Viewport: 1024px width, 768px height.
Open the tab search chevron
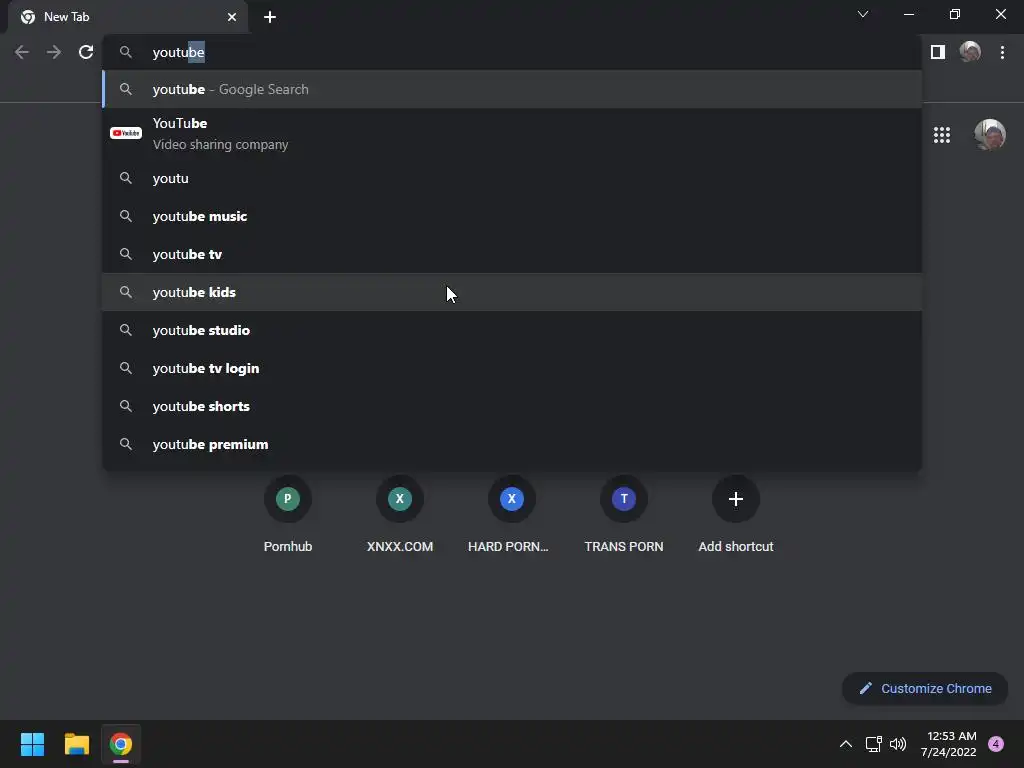coord(863,14)
